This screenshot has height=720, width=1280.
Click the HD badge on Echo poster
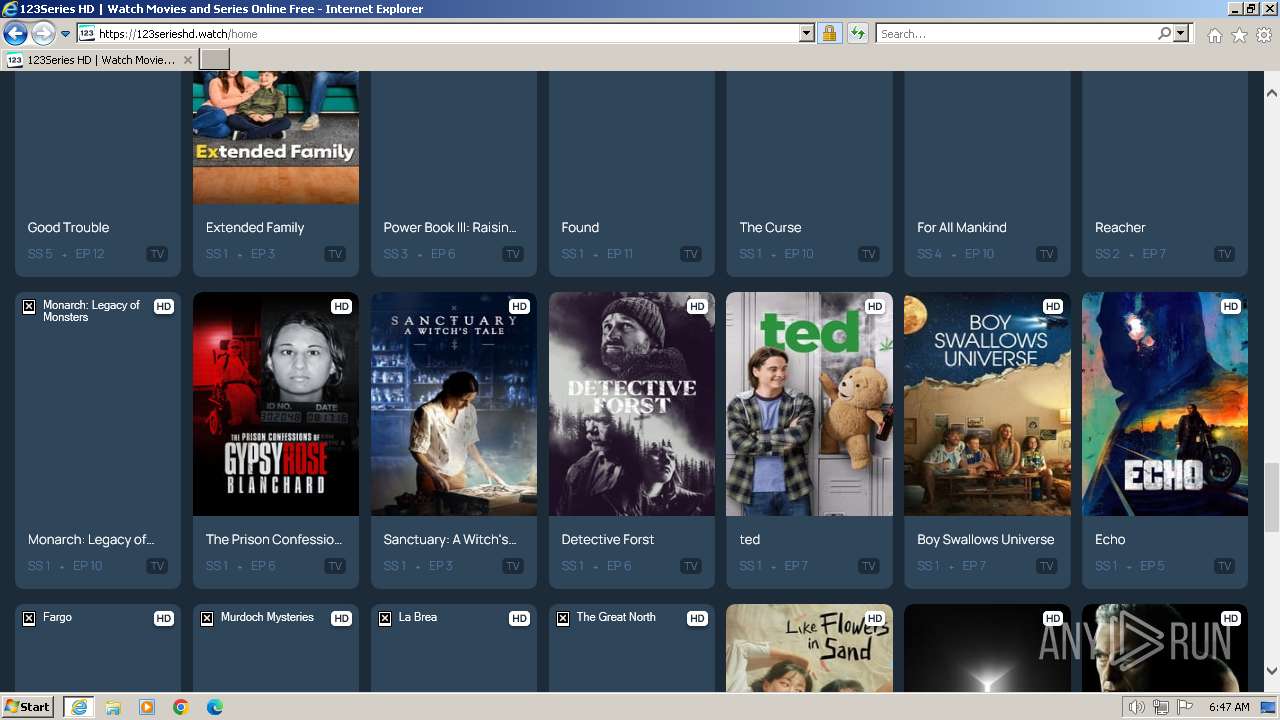(1230, 306)
